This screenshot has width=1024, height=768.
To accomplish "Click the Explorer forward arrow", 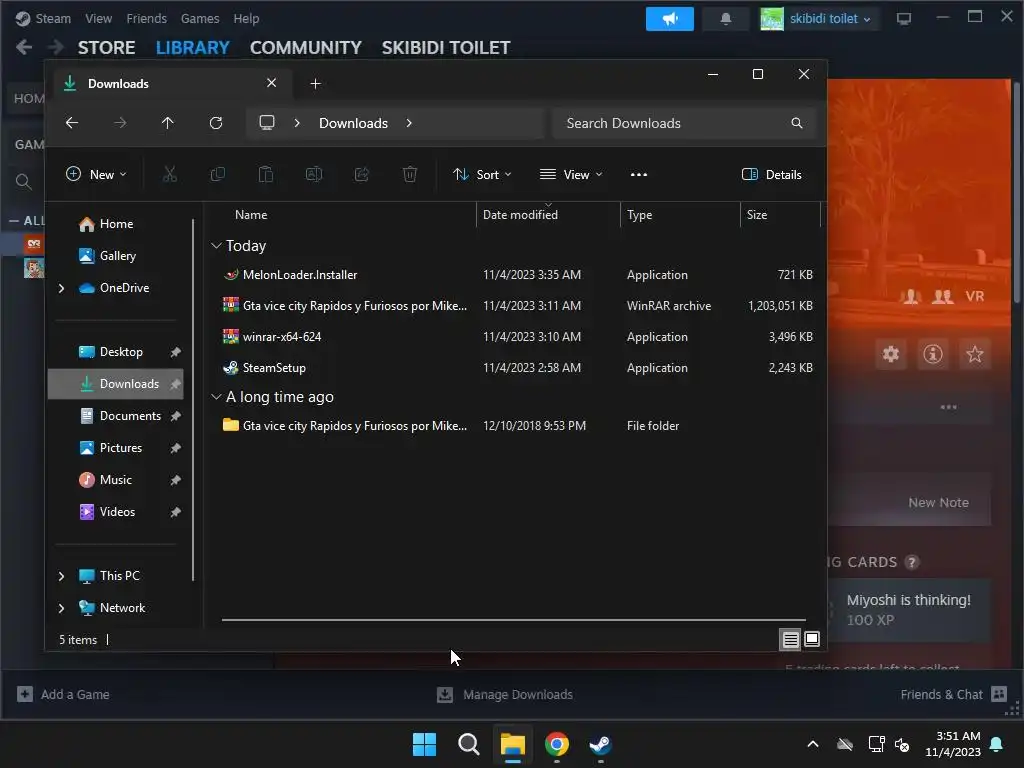I will 120,123.
